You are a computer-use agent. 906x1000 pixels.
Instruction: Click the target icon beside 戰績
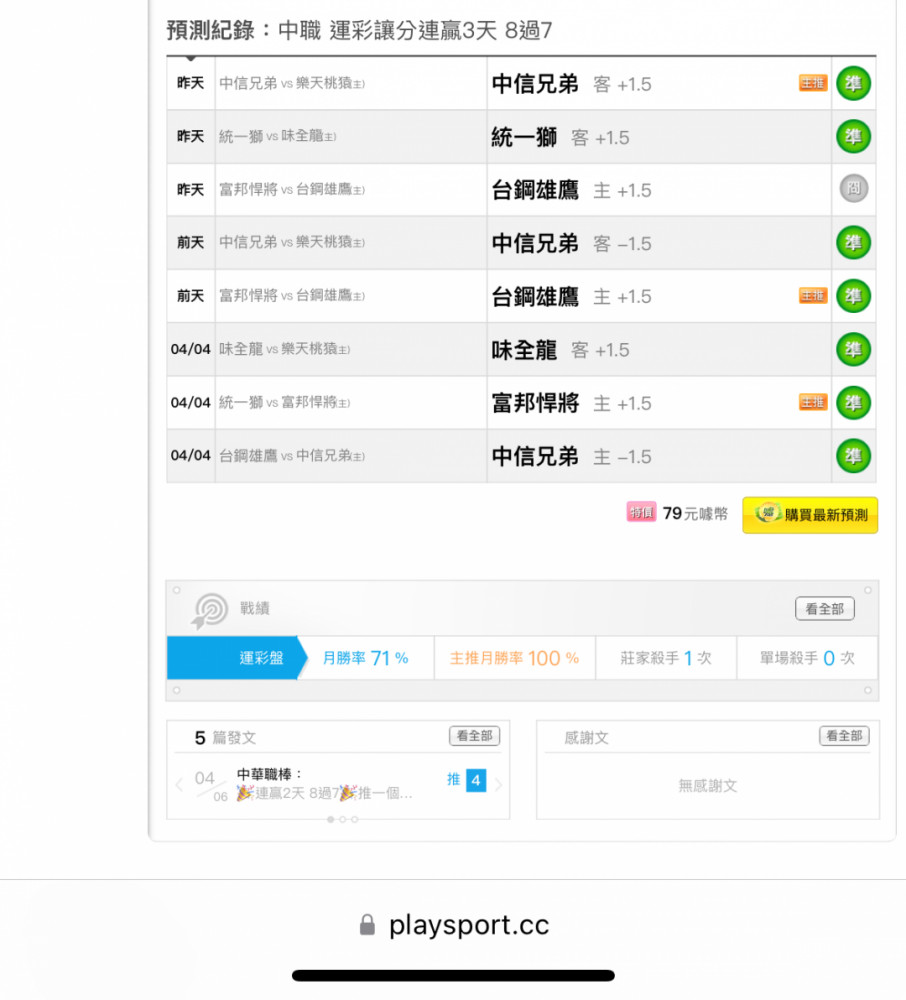(x=210, y=610)
